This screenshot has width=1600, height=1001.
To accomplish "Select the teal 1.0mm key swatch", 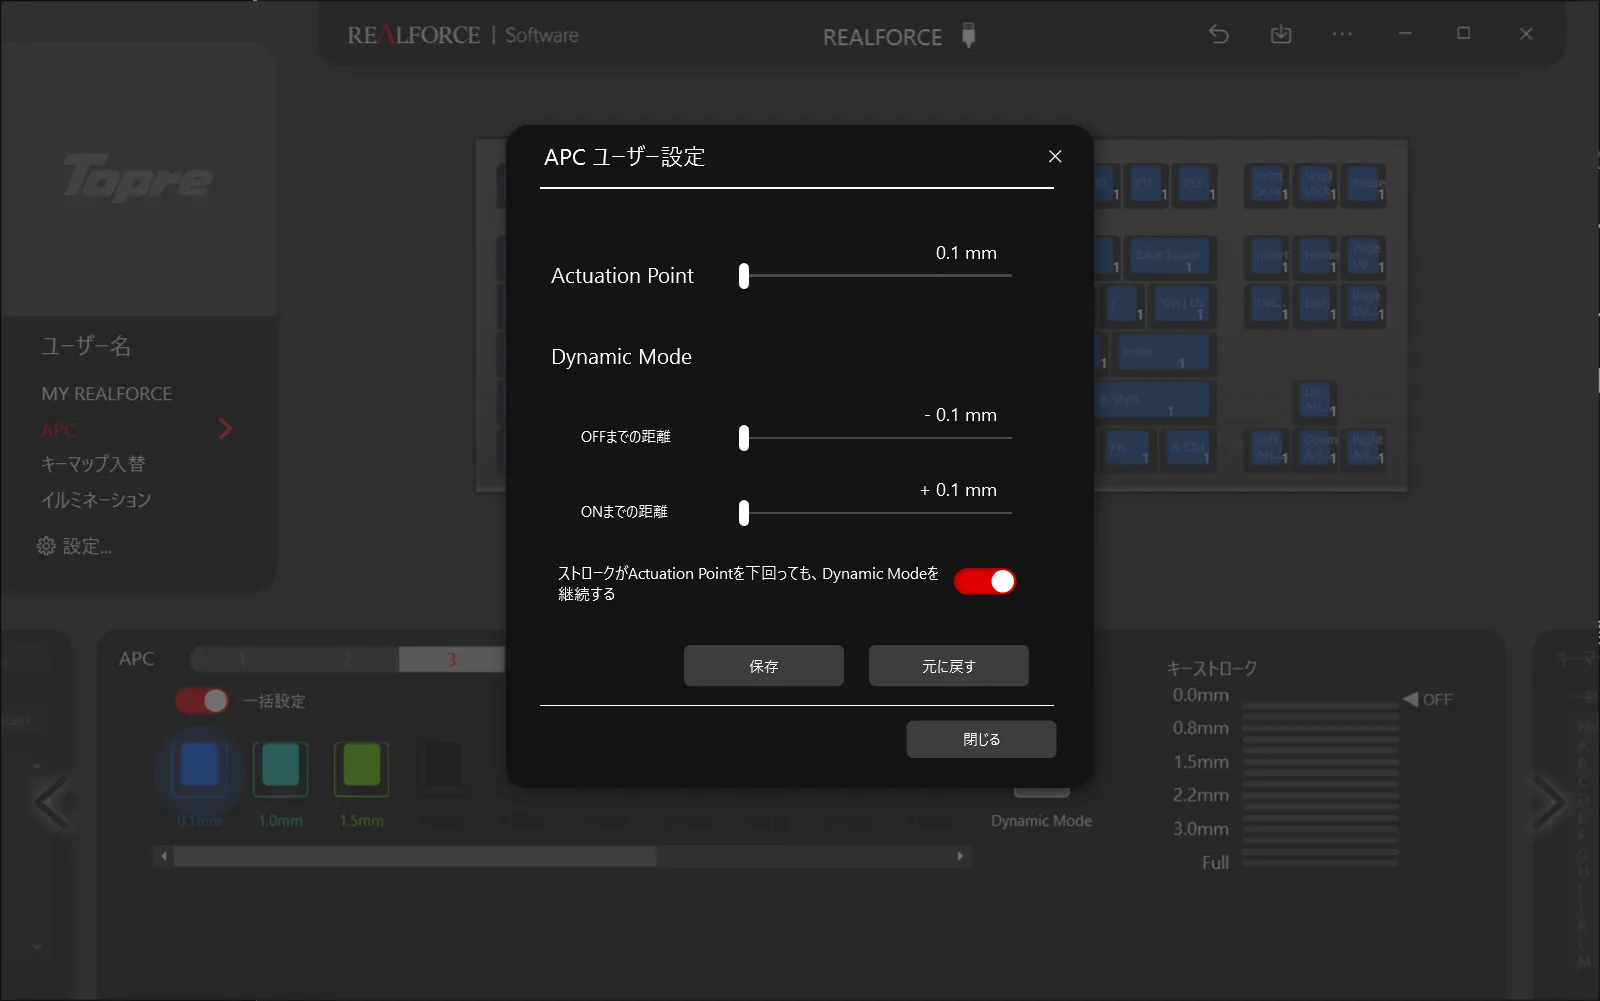I will 281,769.
